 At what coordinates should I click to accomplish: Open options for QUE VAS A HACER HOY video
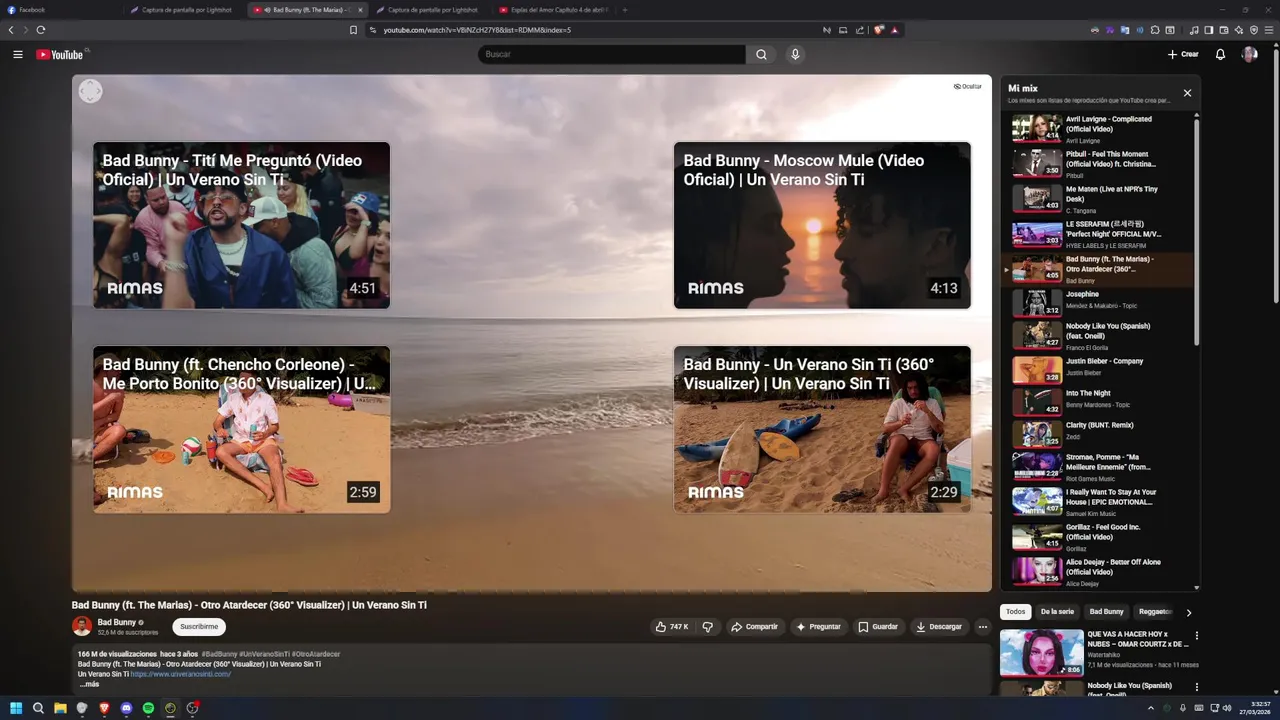click(1196, 636)
